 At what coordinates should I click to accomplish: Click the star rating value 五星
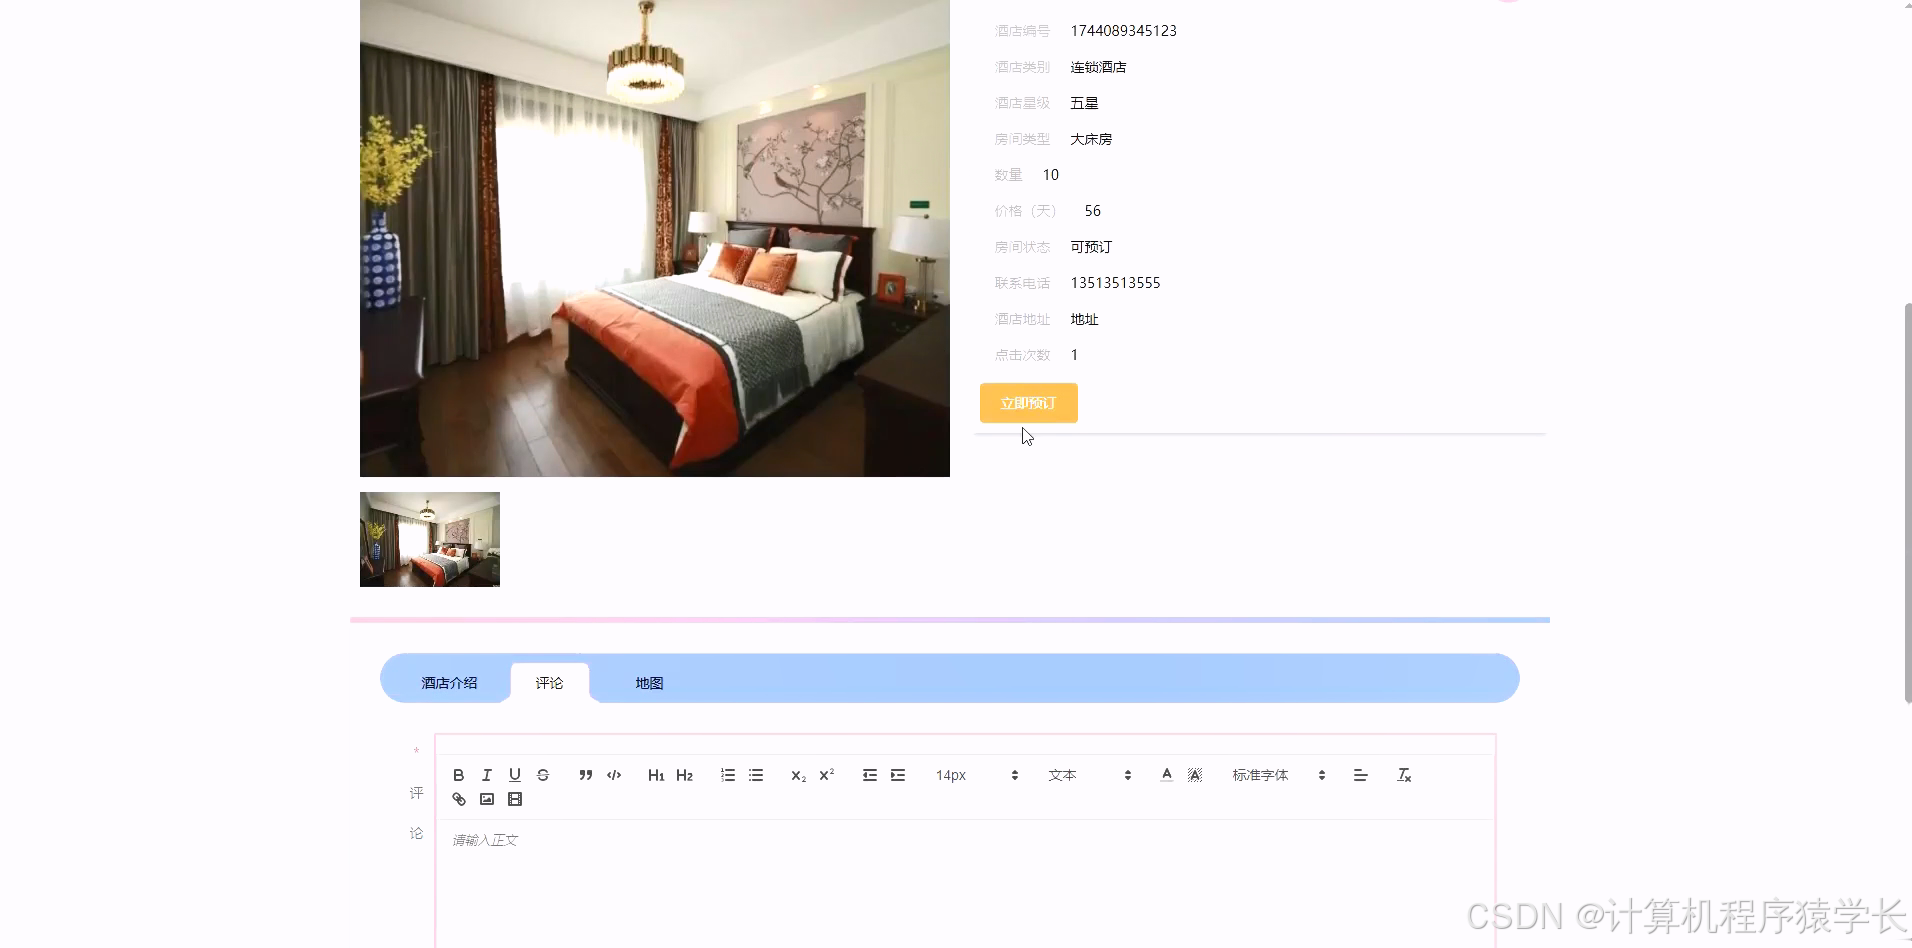click(x=1084, y=103)
